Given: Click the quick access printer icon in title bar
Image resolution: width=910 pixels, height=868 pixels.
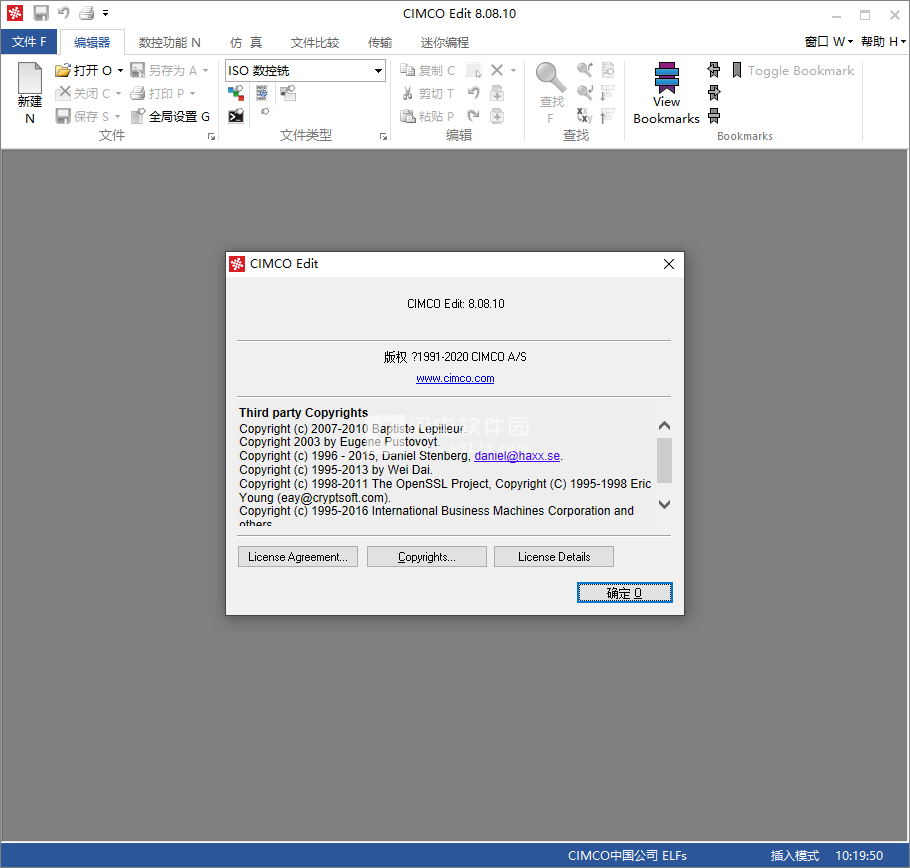Looking at the screenshot, I should coord(86,13).
